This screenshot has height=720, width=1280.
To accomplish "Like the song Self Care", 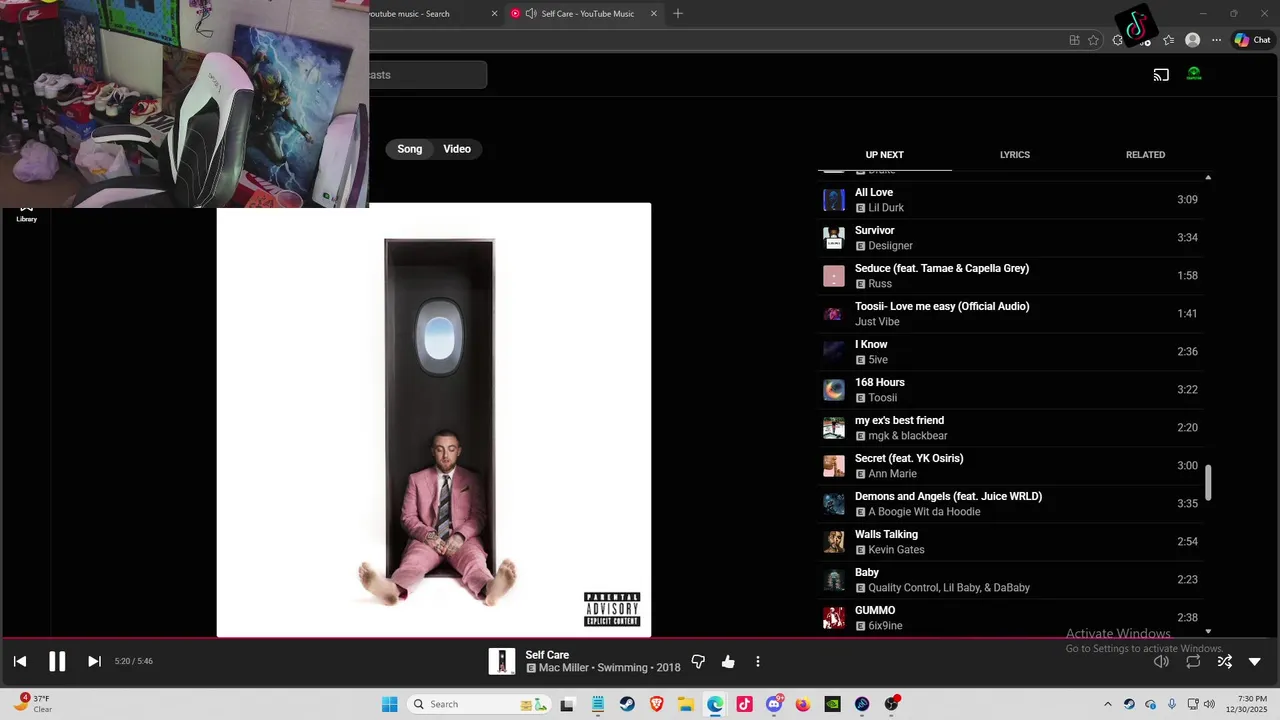I will point(728,661).
